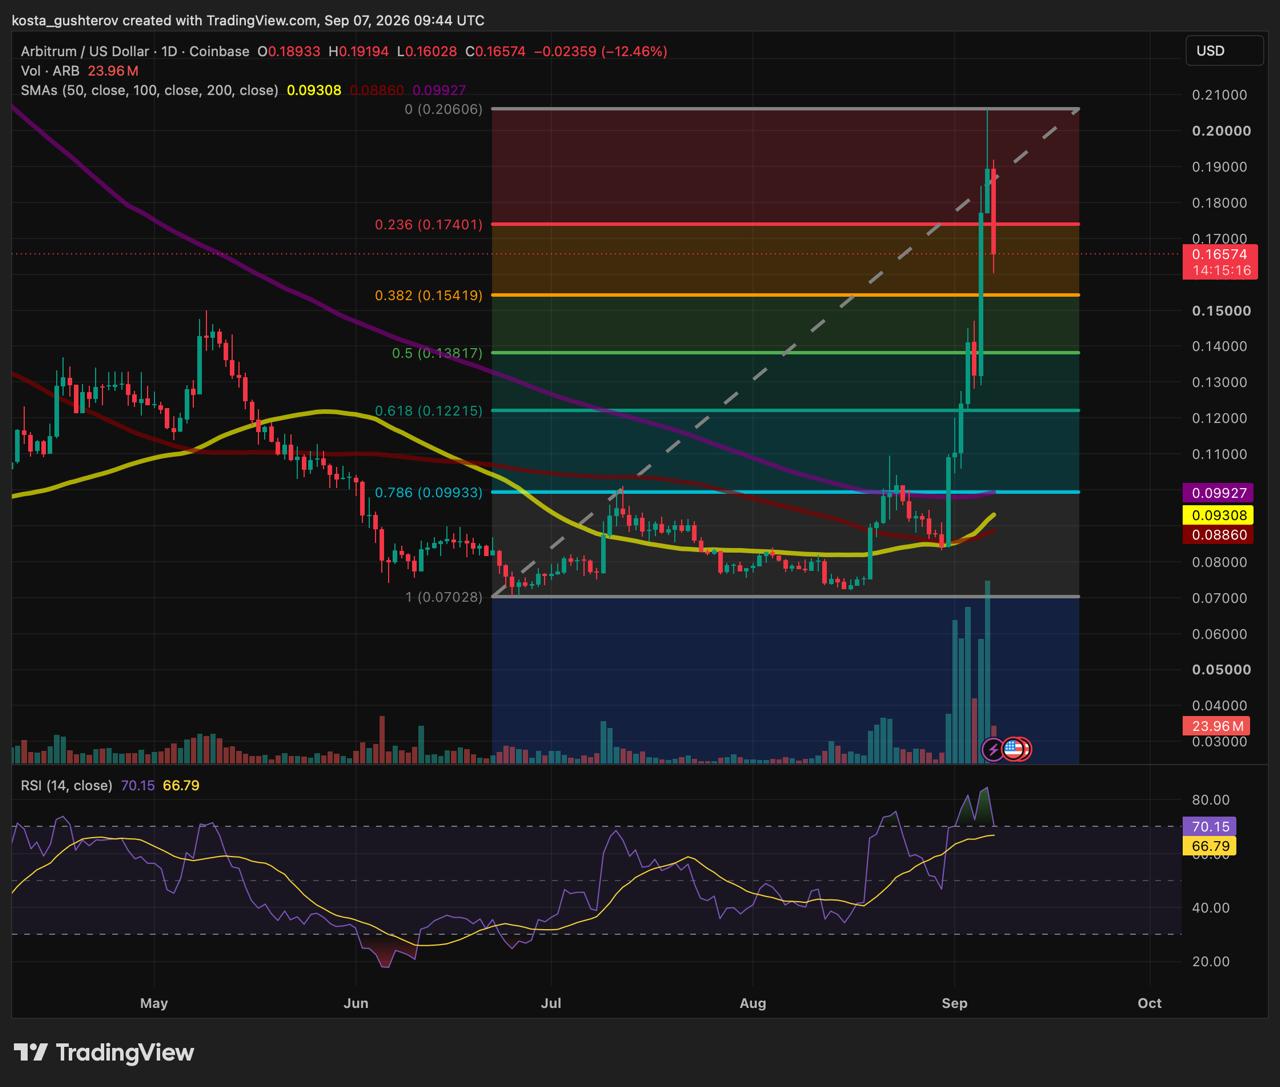Click the Arbitrum / US Dollar symbol title
This screenshot has height=1087, width=1280.
click(x=85, y=51)
